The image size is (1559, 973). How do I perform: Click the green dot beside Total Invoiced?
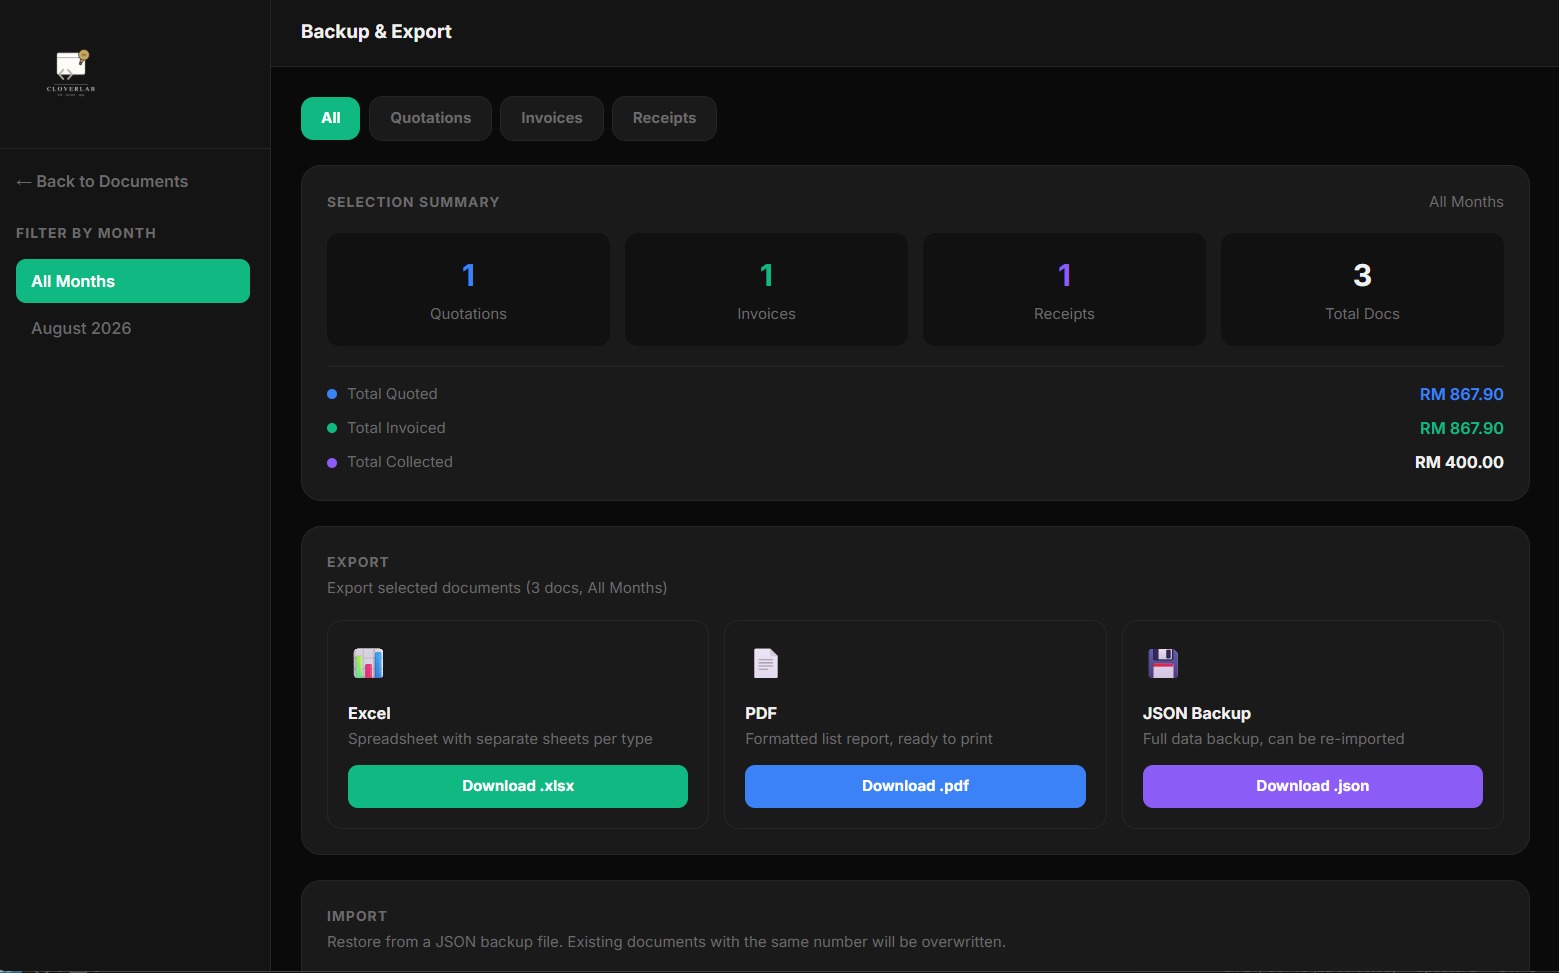pyautogui.click(x=332, y=428)
